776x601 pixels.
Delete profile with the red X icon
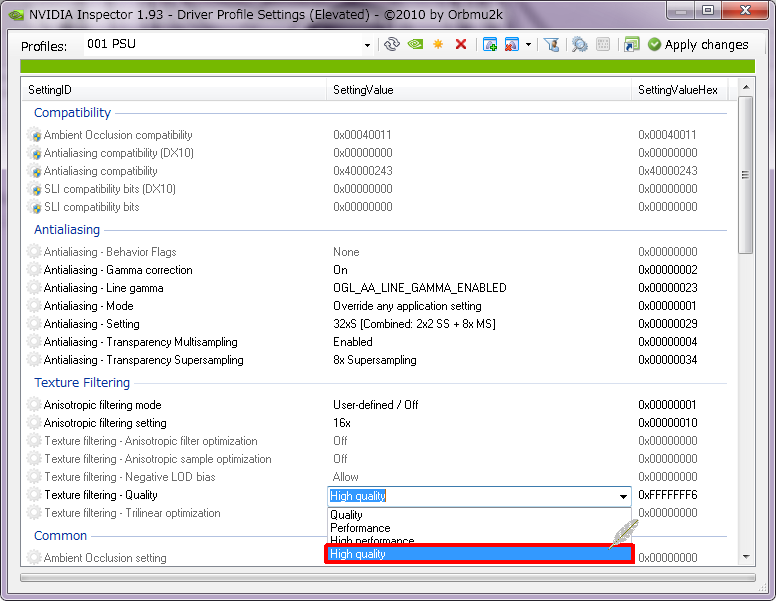pyautogui.click(x=461, y=45)
